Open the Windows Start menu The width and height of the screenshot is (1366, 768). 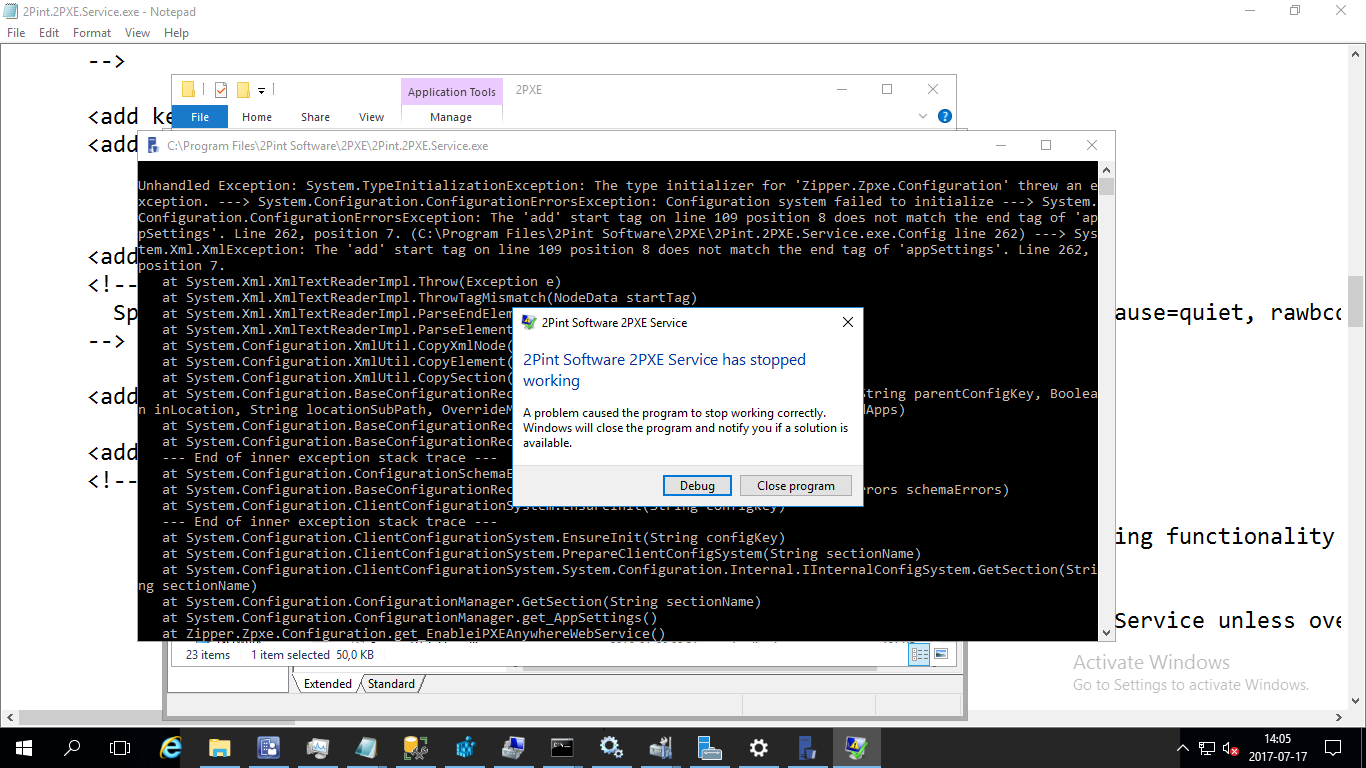point(24,748)
